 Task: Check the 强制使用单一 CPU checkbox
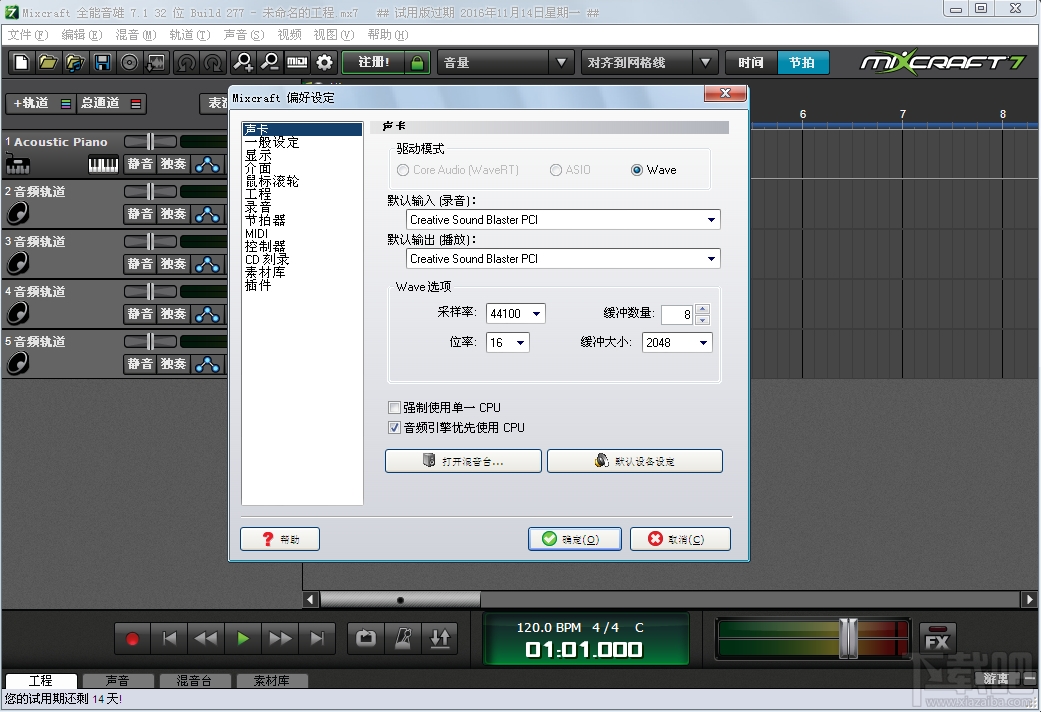394,407
